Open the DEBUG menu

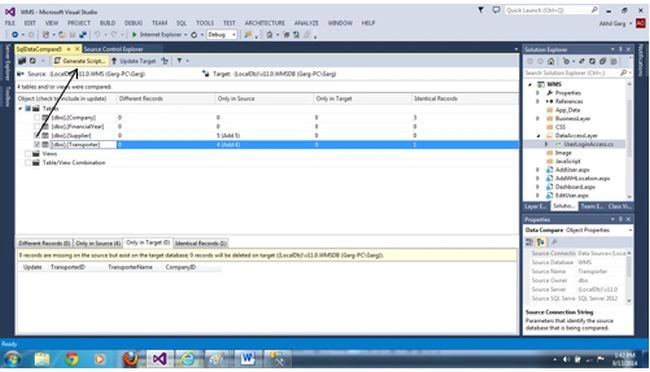(x=133, y=23)
